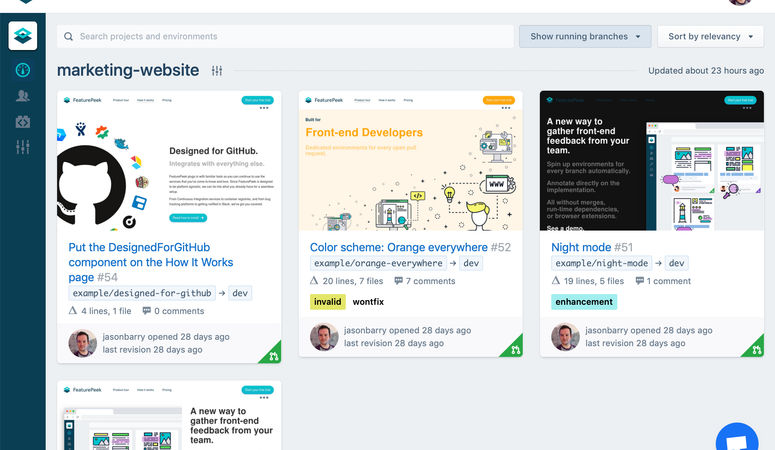Open the Night mode dark preview thumbnail
The width and height of the screenshot is (775, 450).
651,161
